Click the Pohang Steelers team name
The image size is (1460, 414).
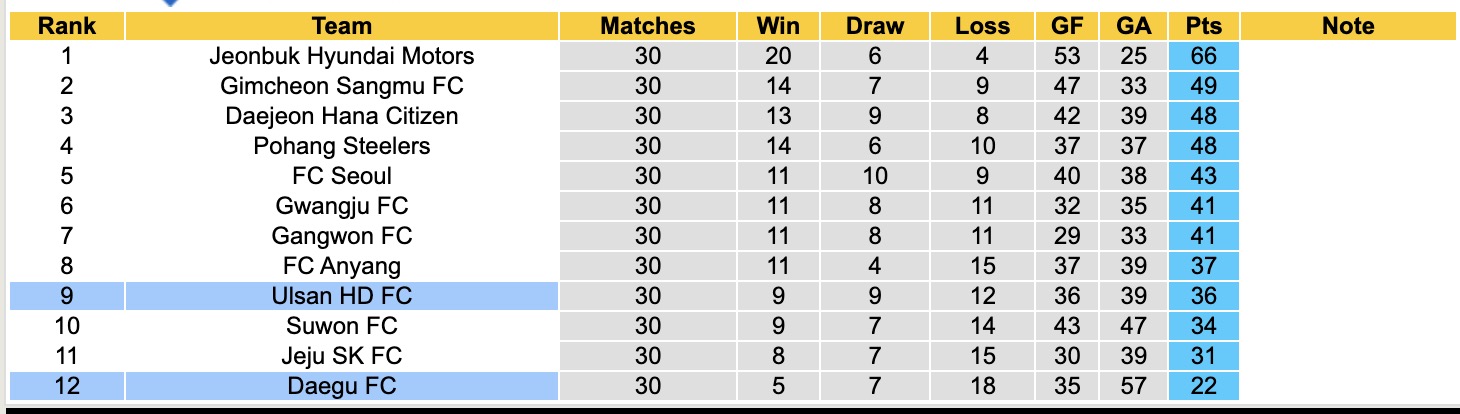[x=342, y=146]
